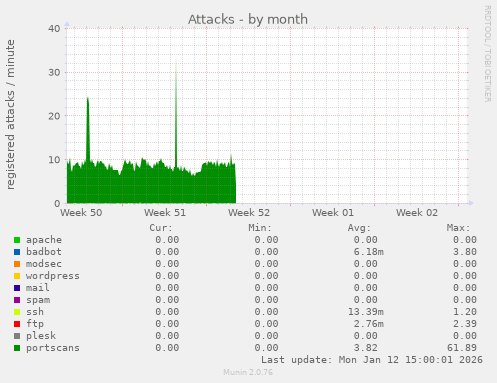Image resolution: width=497 pixels, height=383 pixels.
Task: Click the 'Week 52' axis label
Action: pos(249,213)
